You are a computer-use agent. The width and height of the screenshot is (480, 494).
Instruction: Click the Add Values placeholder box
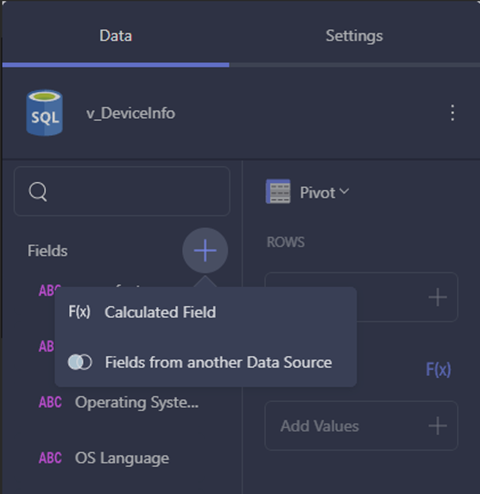click(x=361, y=426)
